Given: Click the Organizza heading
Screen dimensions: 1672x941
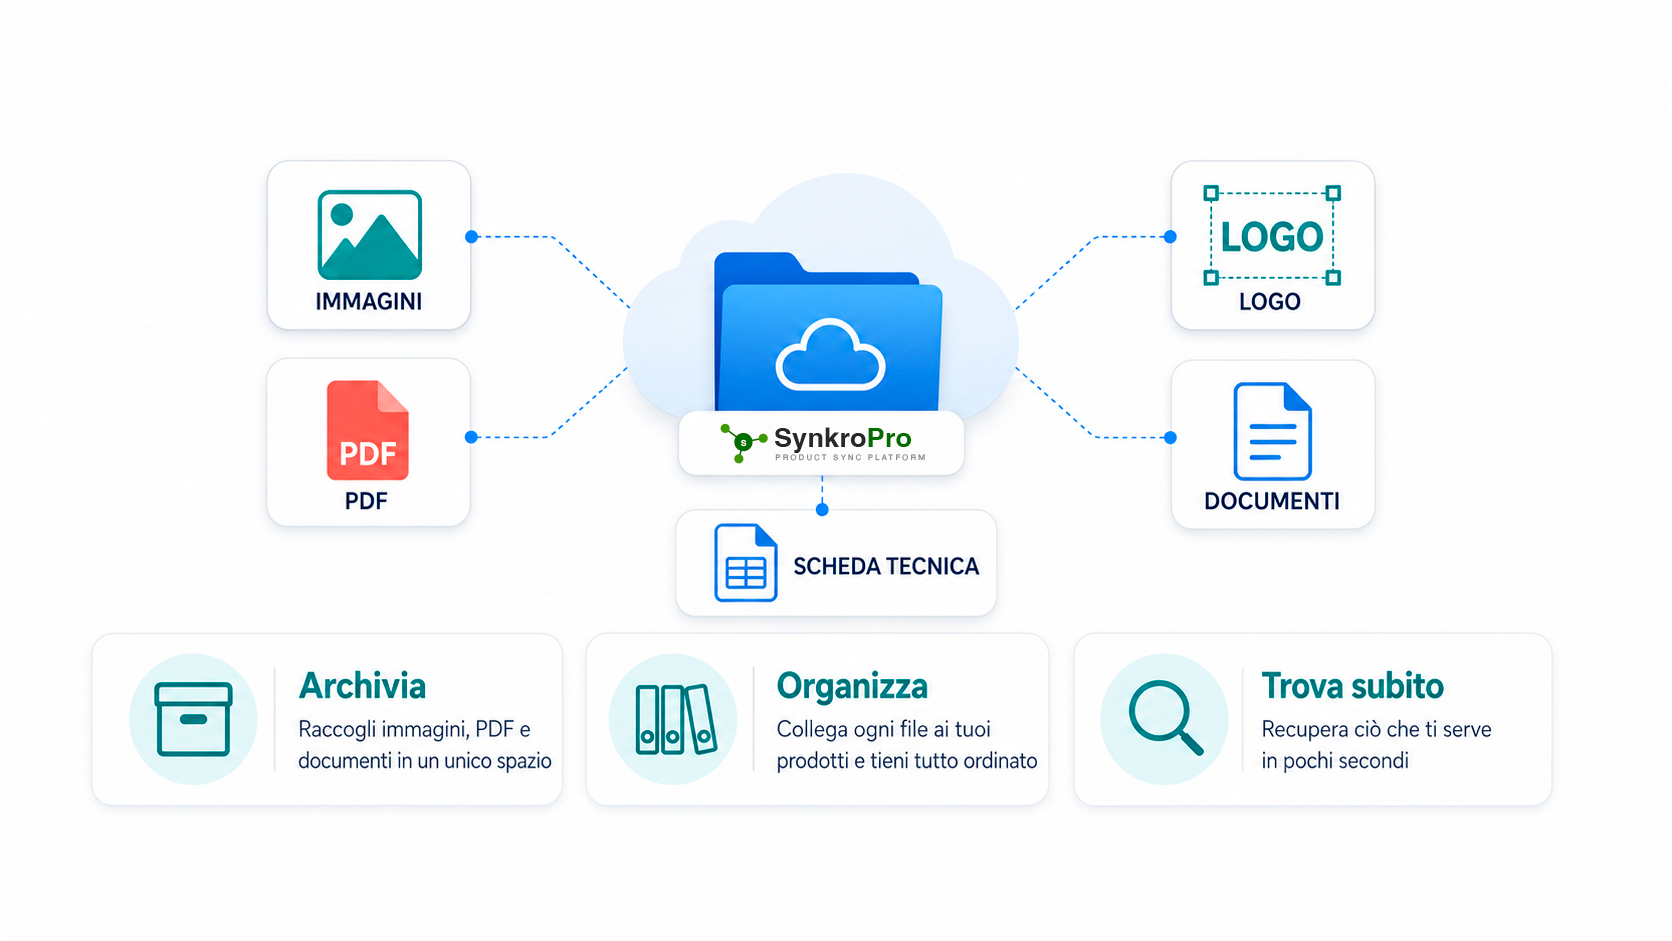Looking at the screenshot, I should 852,686.
